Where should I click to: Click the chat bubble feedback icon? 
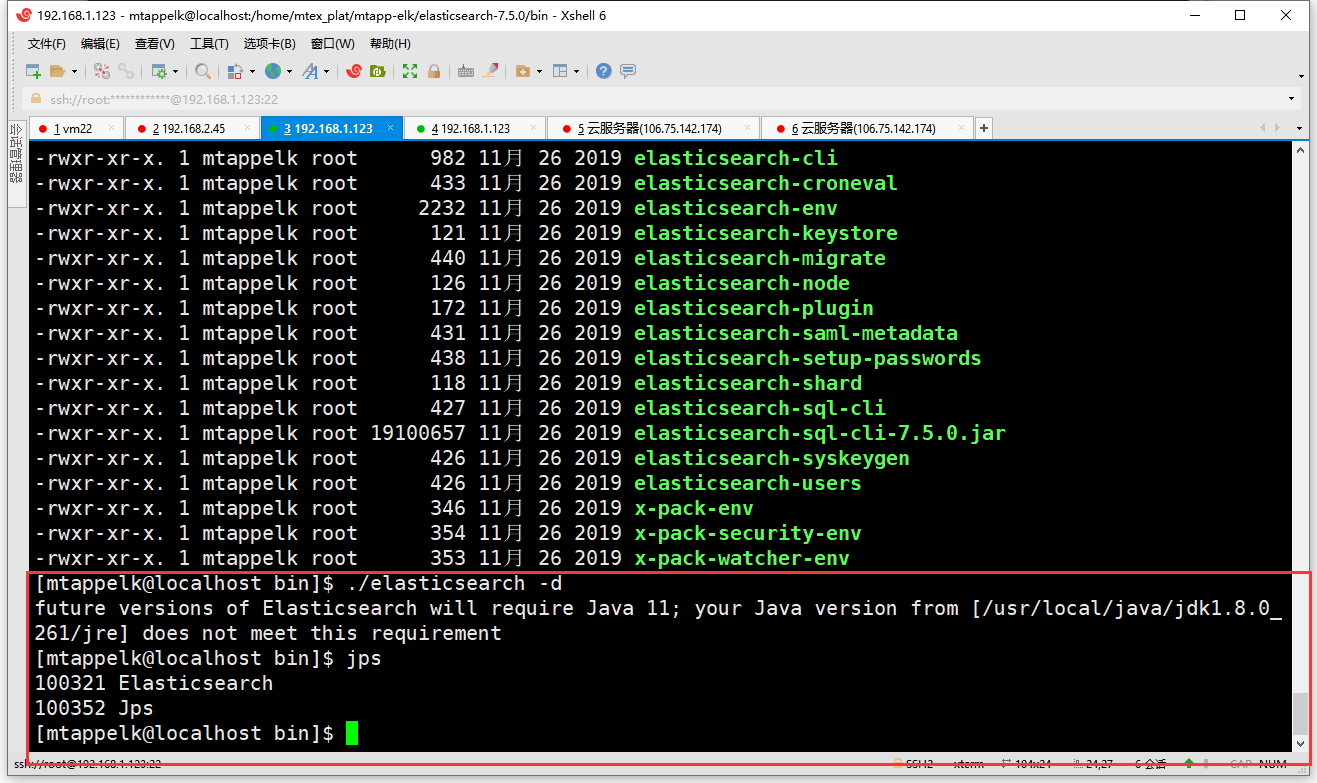click(628, 71)
